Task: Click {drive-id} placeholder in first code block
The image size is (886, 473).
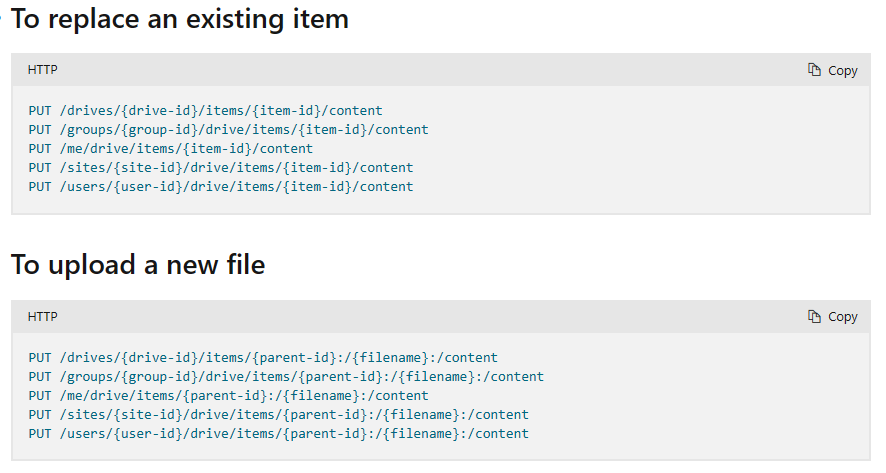Action: pyautogui.click(x=159, y=111)
